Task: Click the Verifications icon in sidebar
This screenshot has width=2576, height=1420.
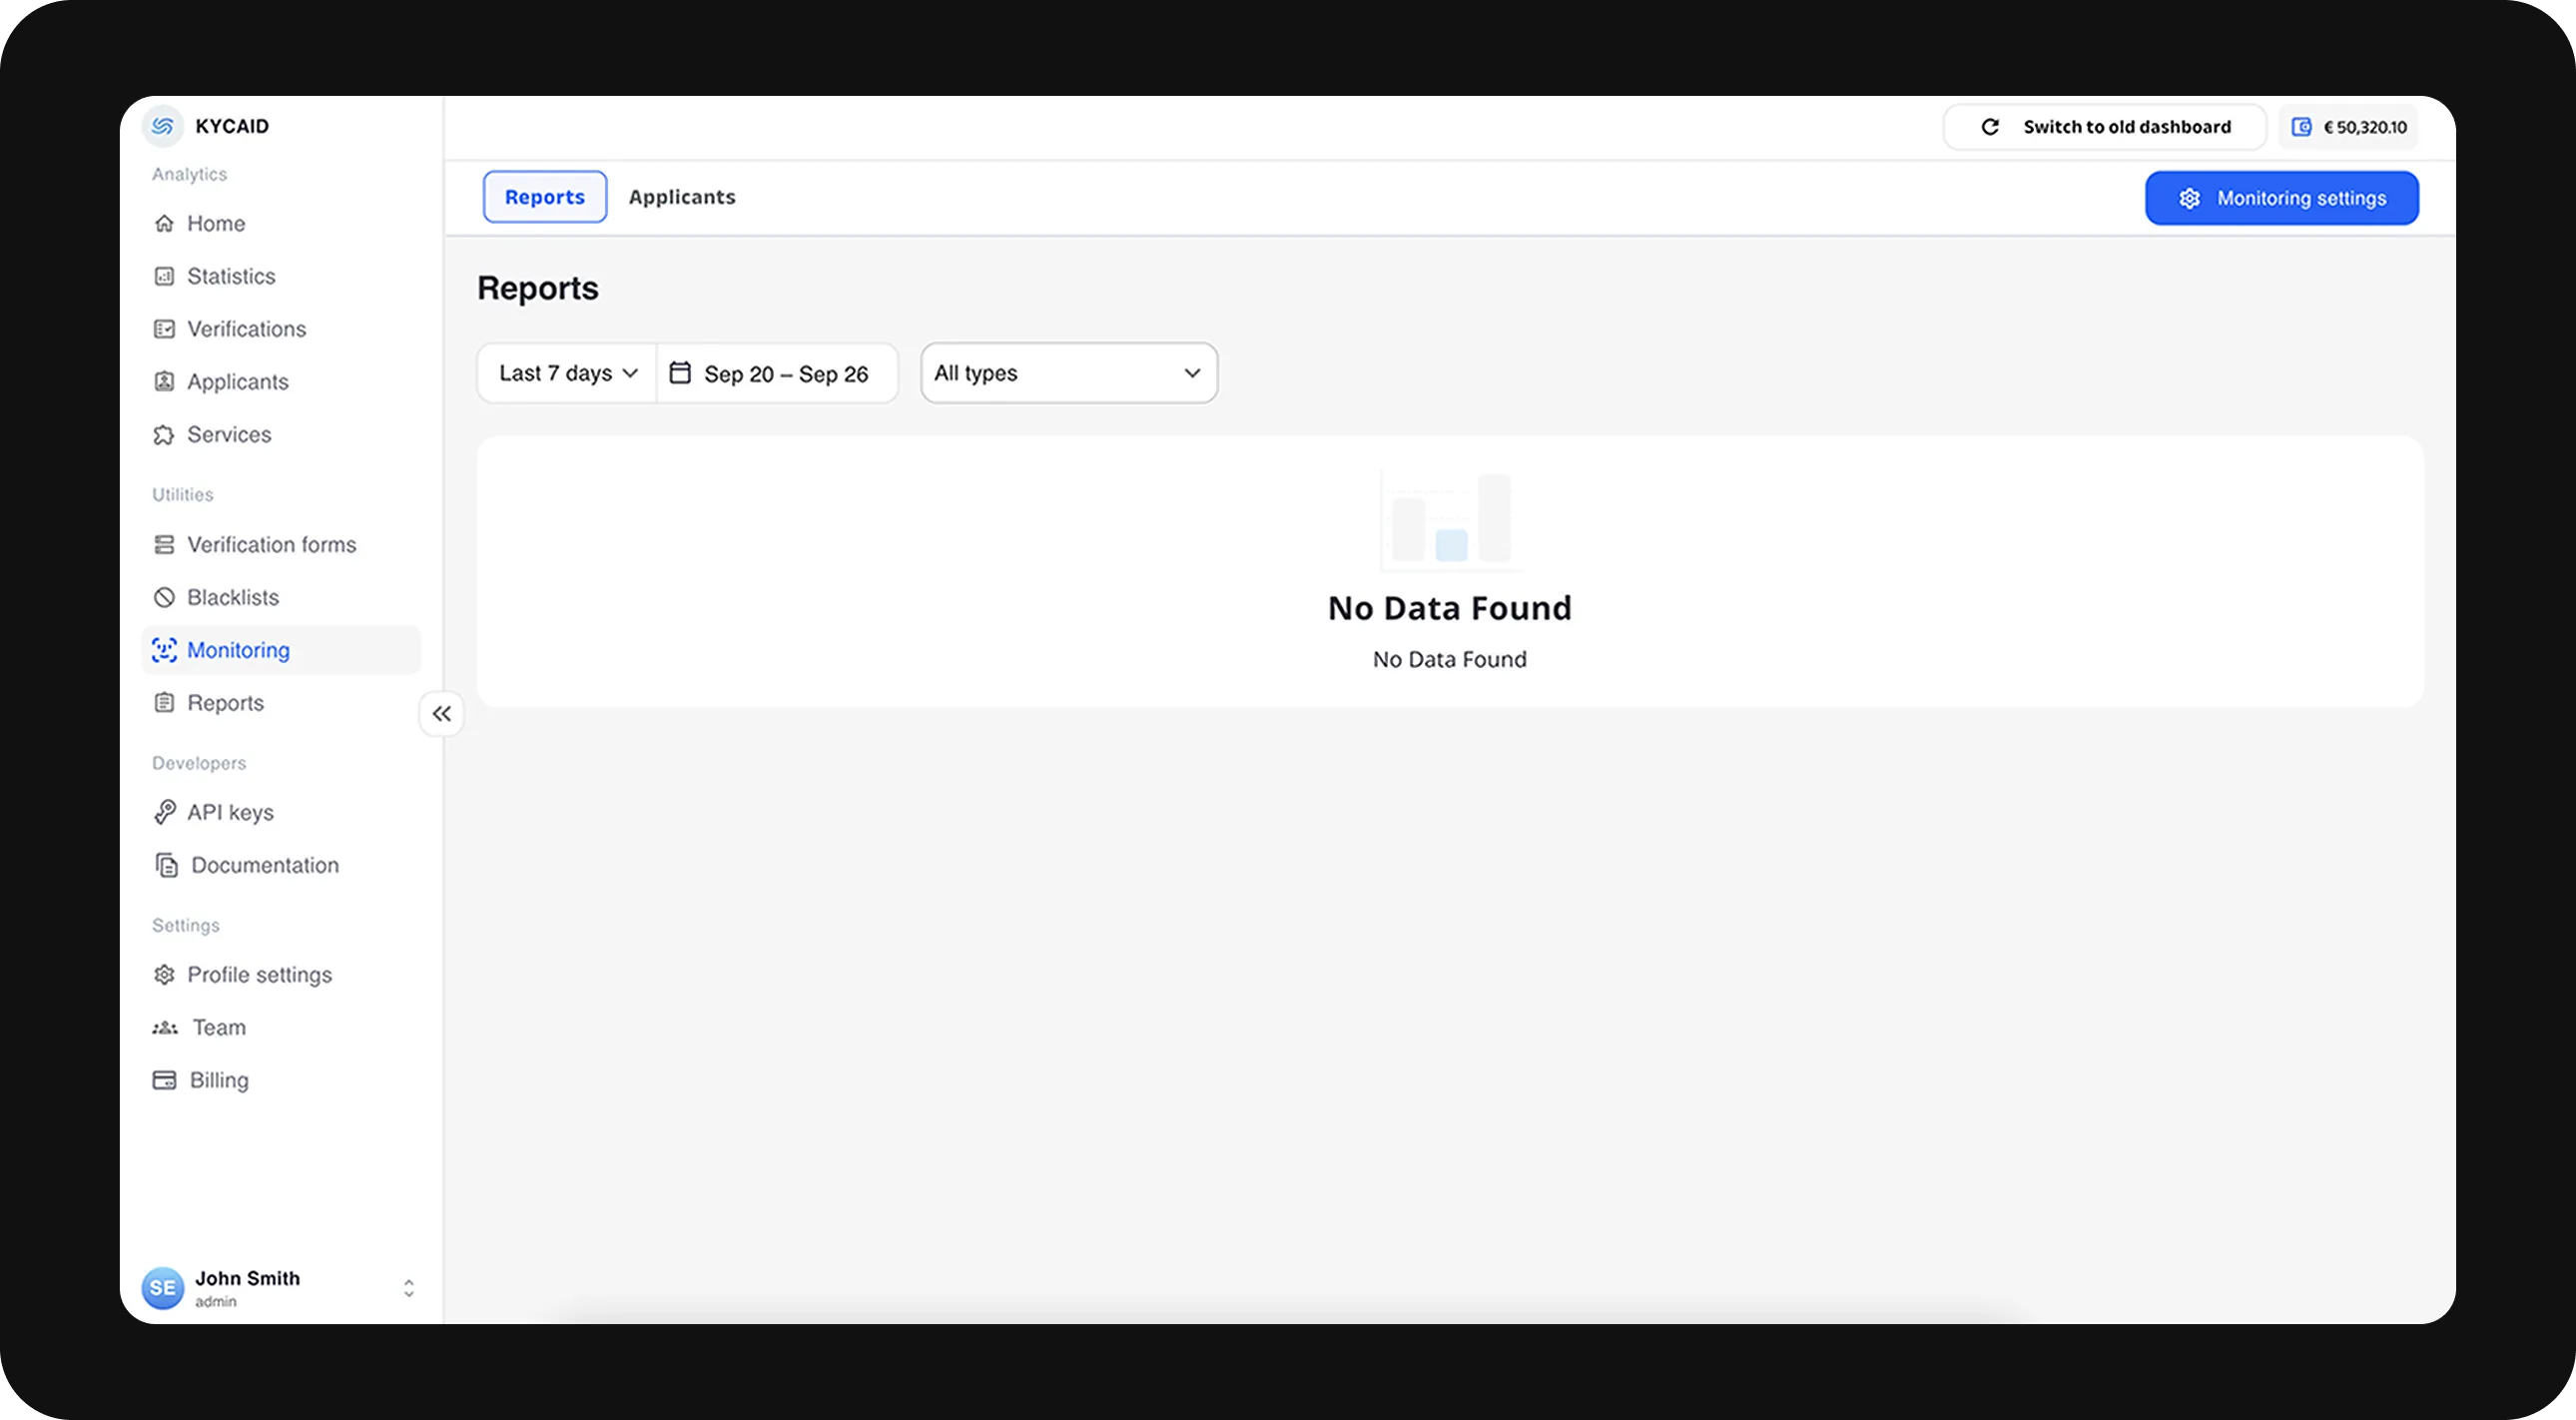Action: [x=163, y=329]
